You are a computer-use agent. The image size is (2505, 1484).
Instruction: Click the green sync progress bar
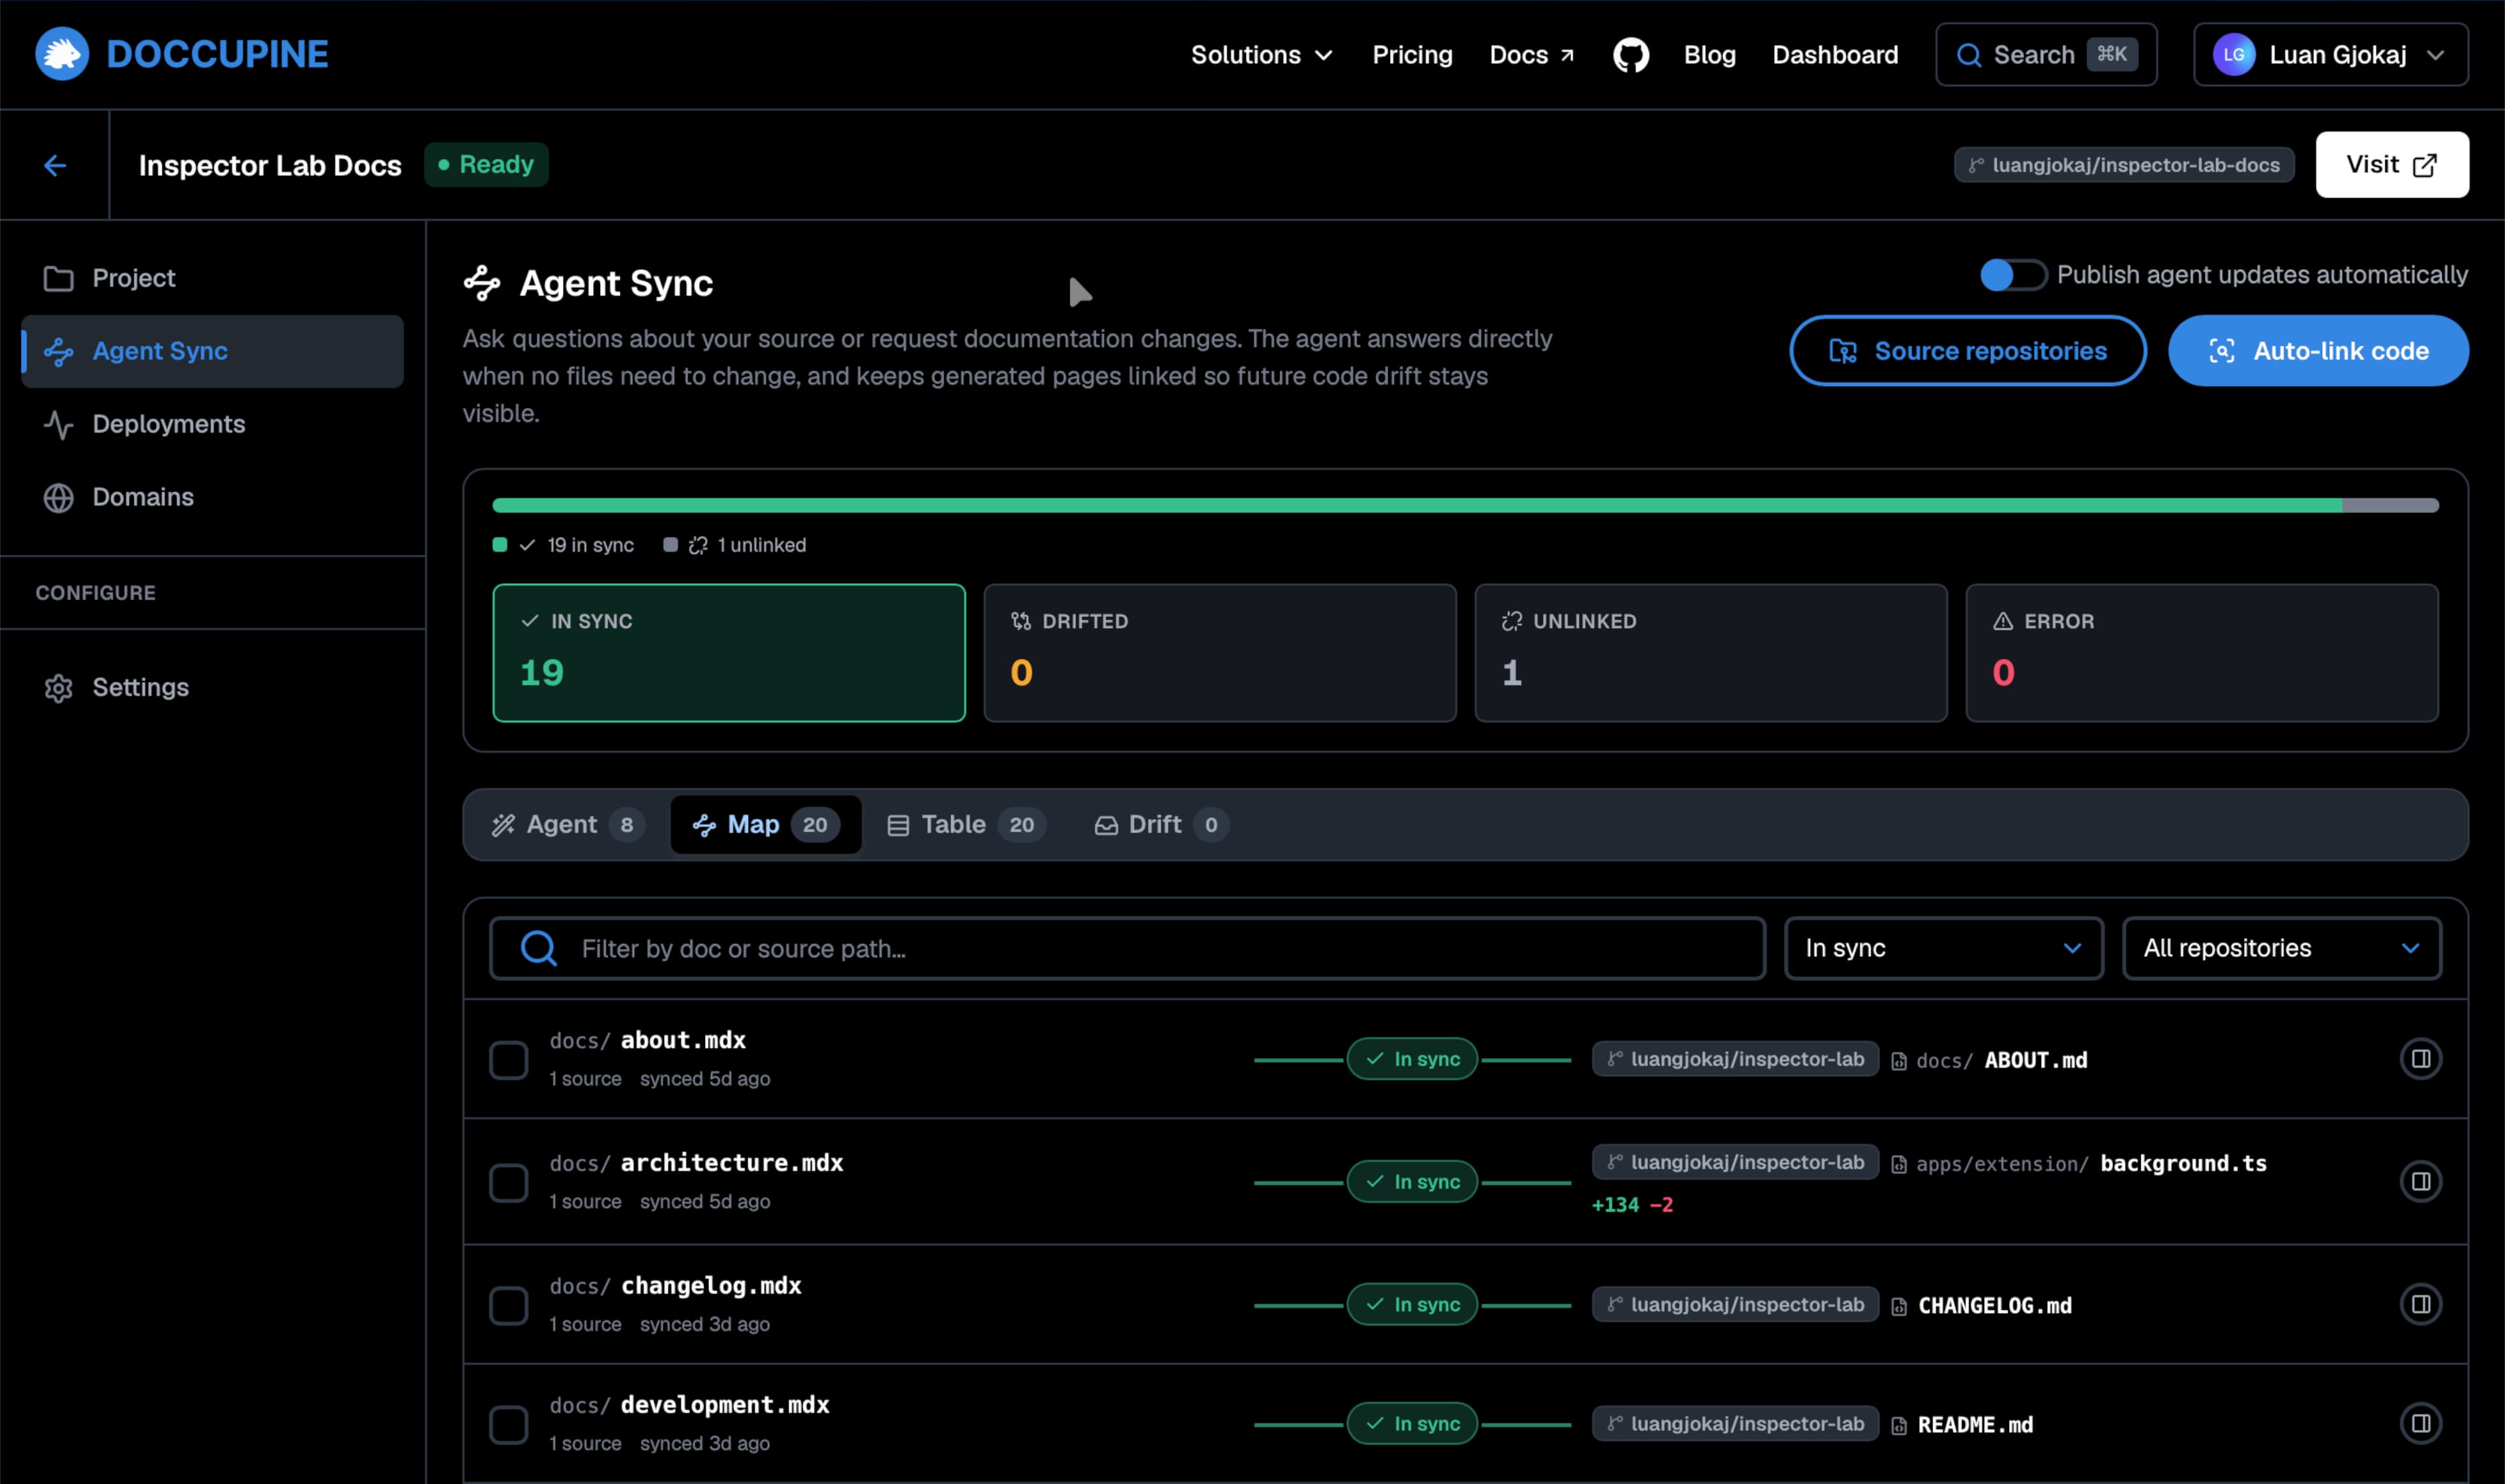1417,506
